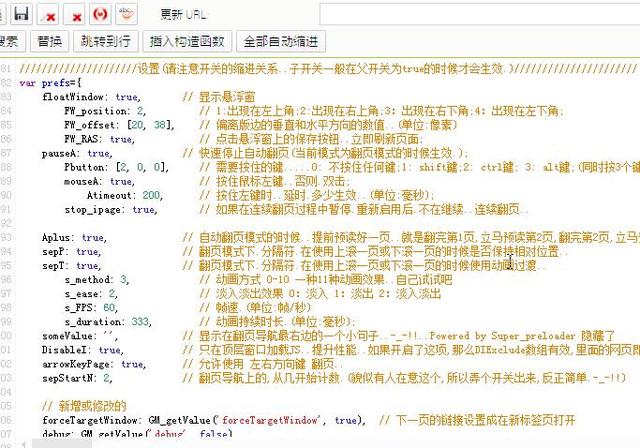
Task: Click the 跳转到行 button
Action: click(106, 41)
